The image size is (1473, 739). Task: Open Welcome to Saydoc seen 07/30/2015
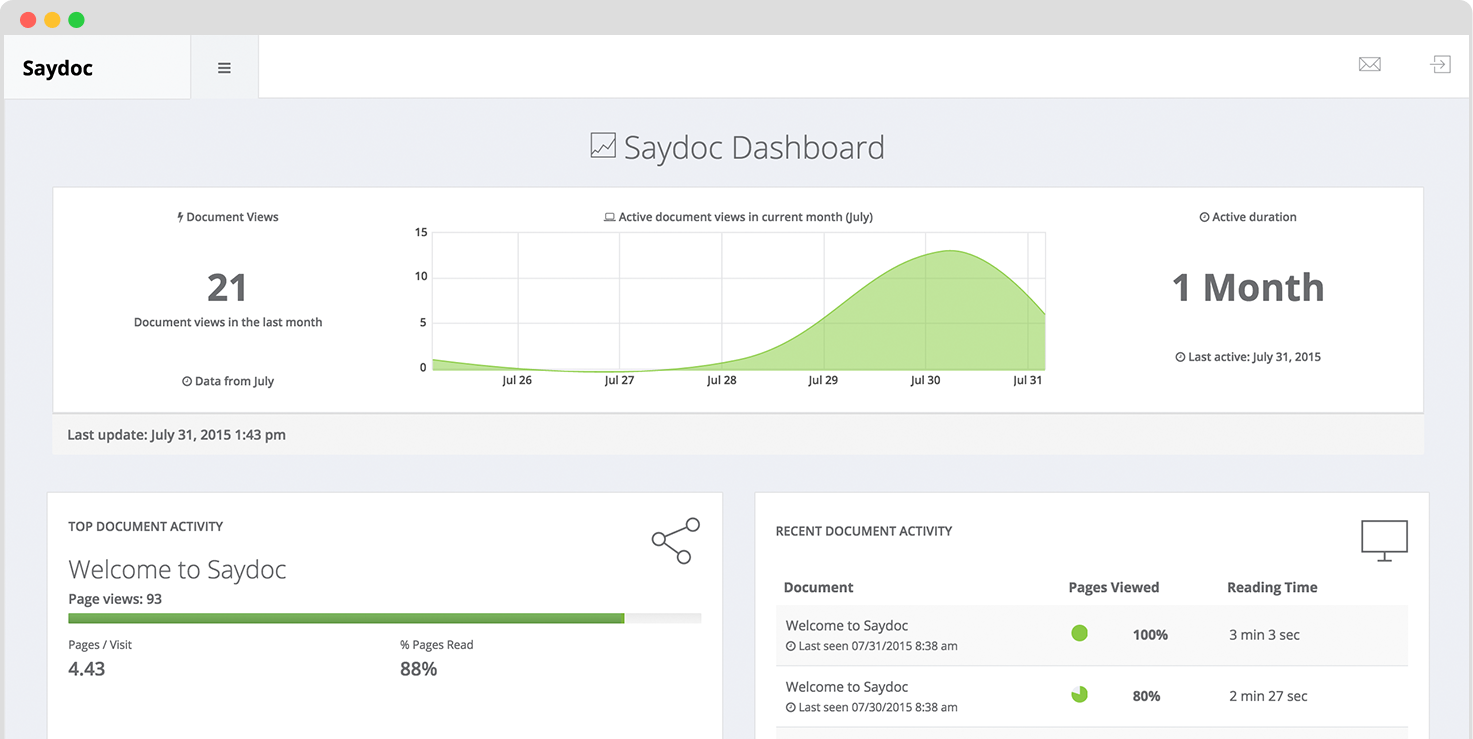pos(847,686)
